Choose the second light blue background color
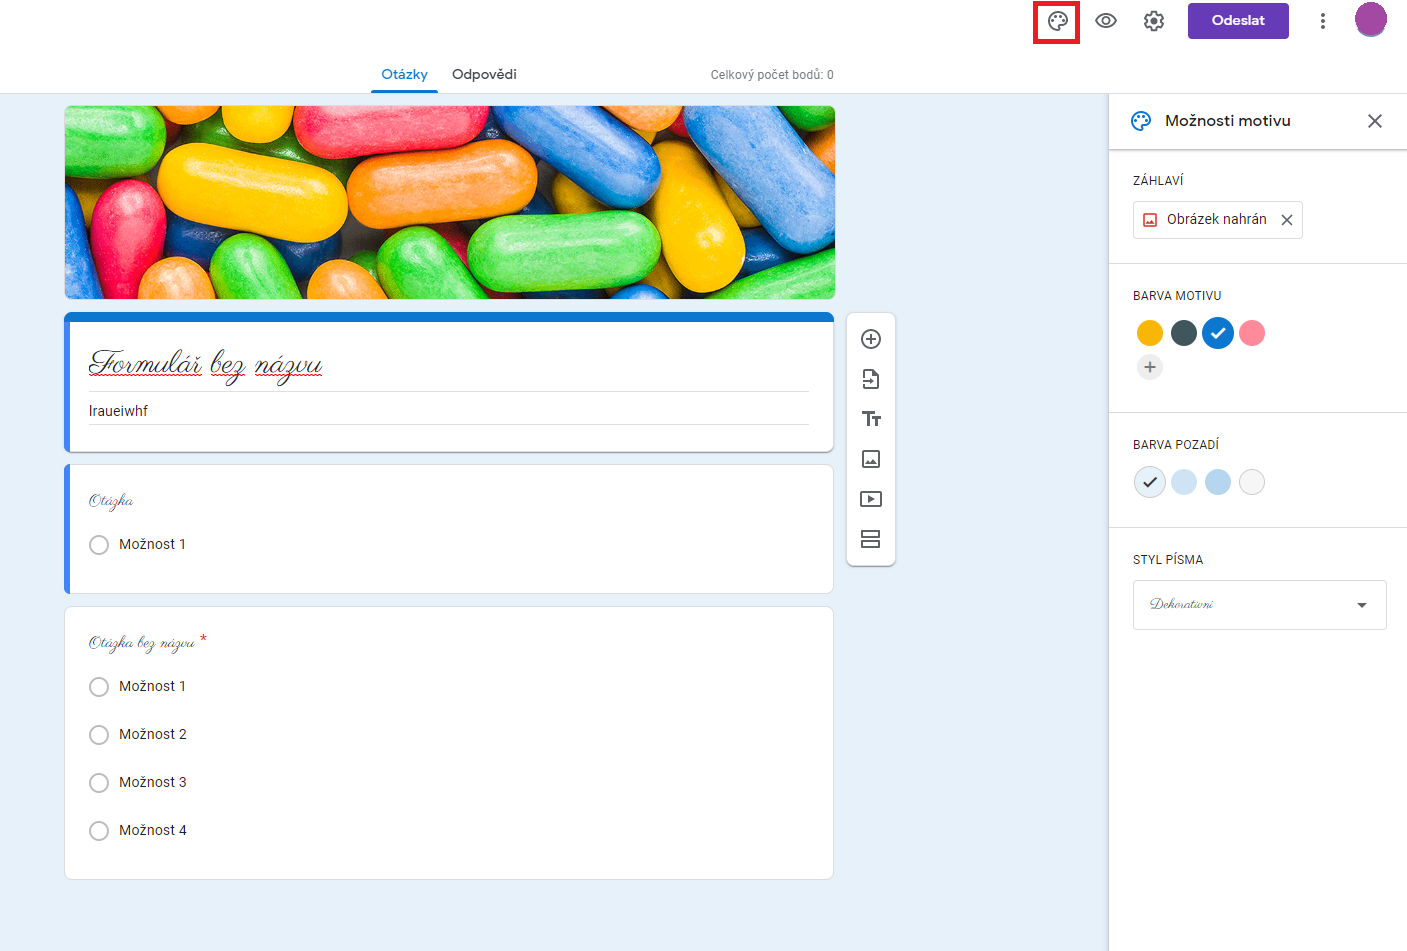Image resolution: width=1407 pixels, height=951 pixels. click(1184, 482)
